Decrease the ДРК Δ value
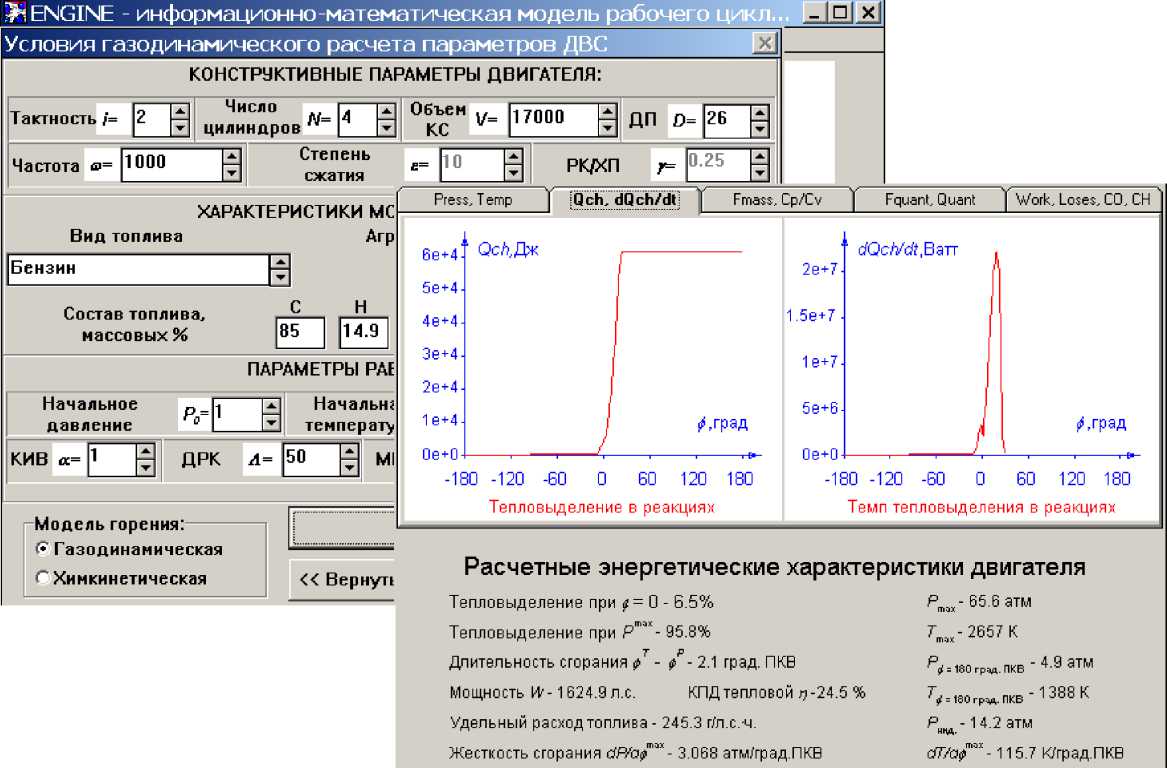1167x768 pixels. (x=349, y=468)
